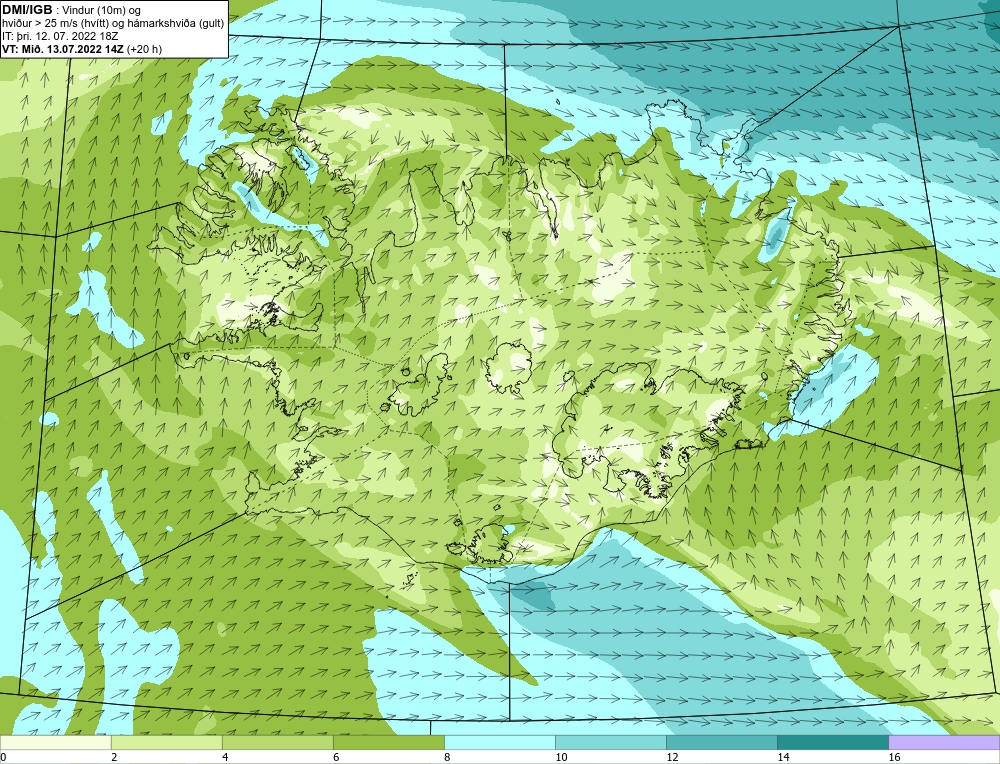Click the purple above-16 m/s legend swatch

tap(944, 742)
